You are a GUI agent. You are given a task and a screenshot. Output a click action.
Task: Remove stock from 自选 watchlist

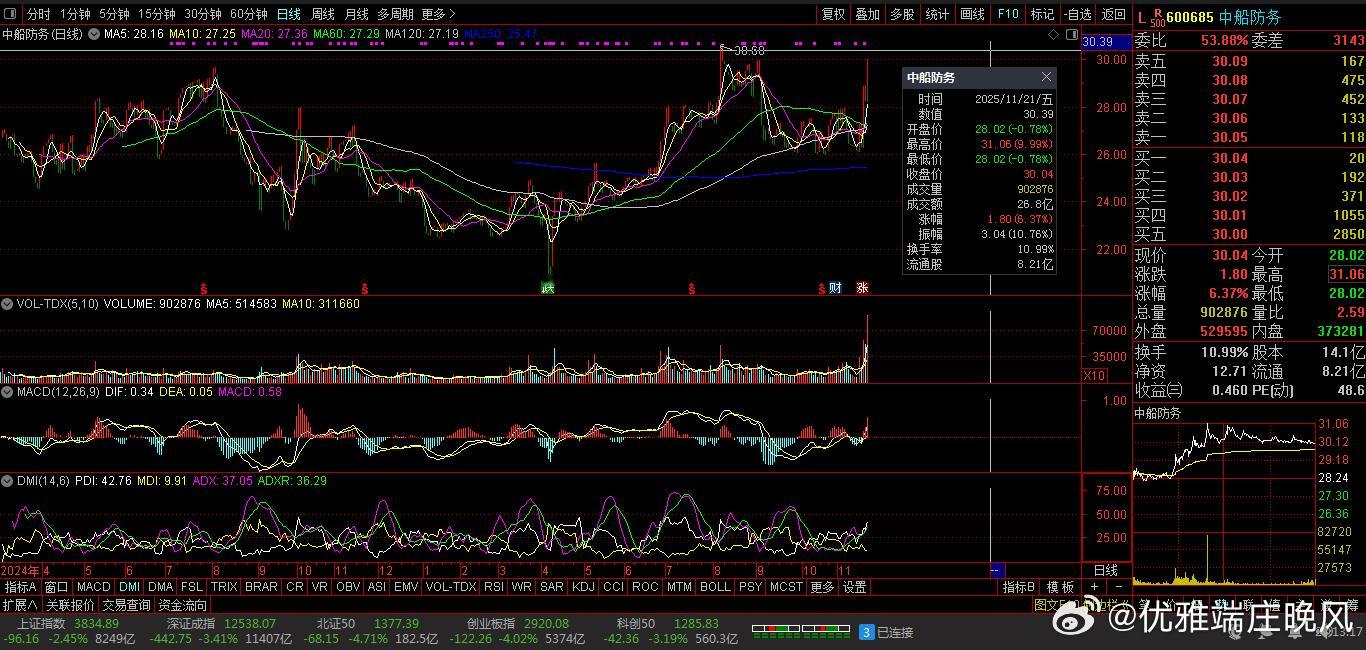click(x=1077, y=14)
